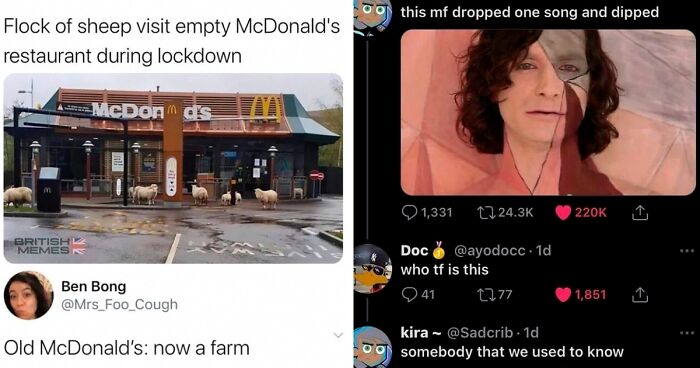Share Doc's reply via upload icon
Screen dimensions: 700x368
(639, 294)
